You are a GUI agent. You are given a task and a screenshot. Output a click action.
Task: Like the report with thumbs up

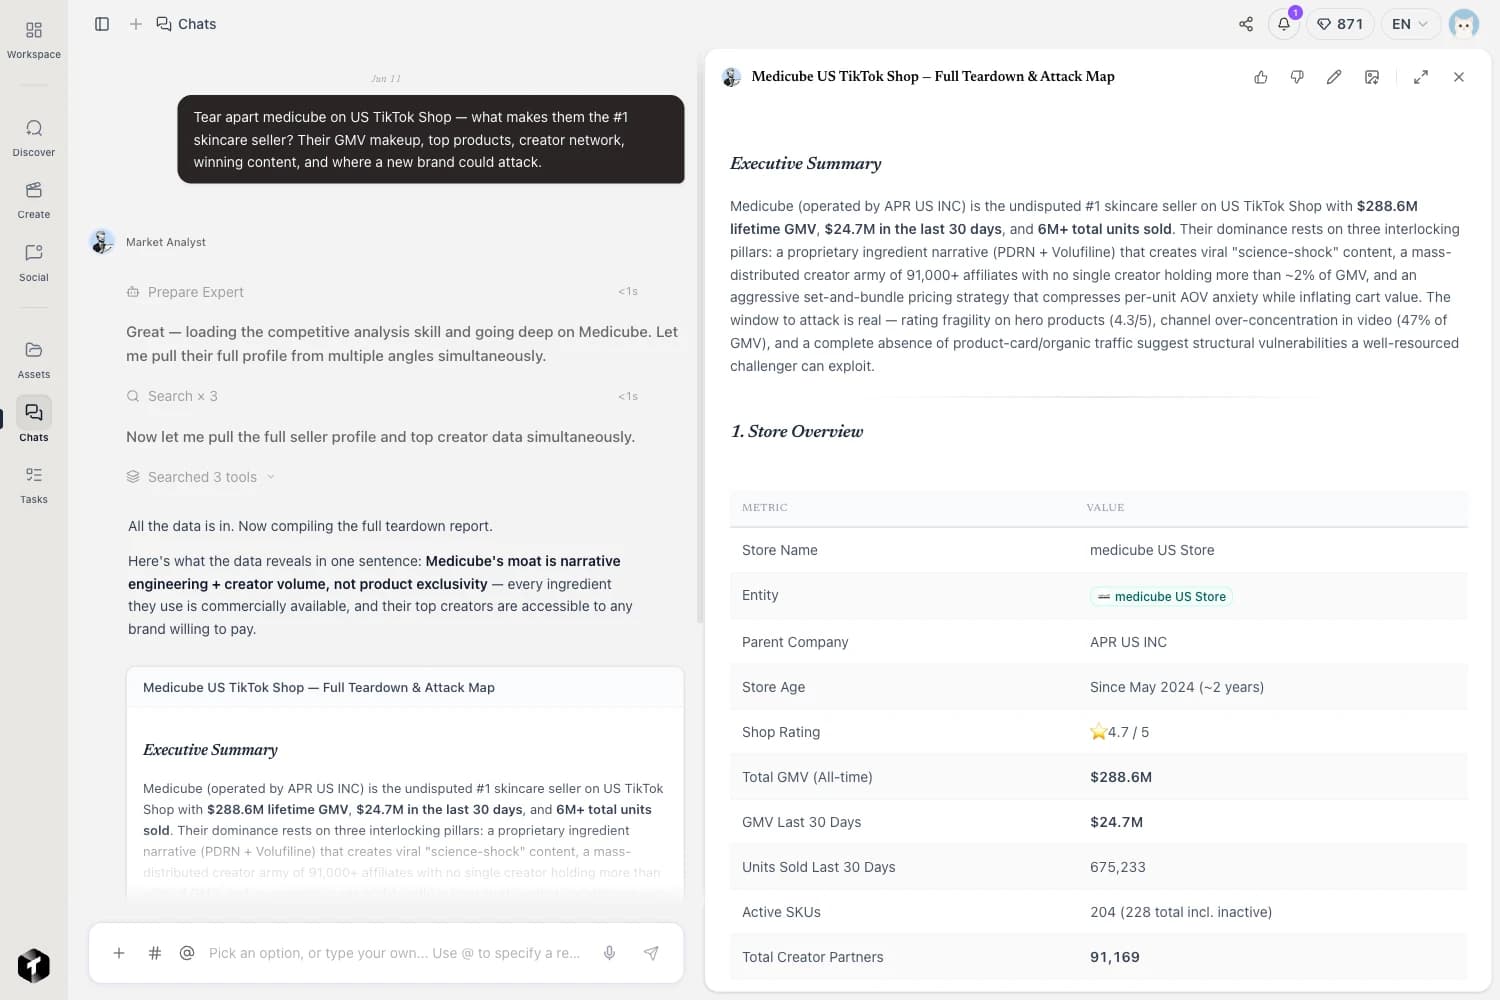click(1261, 77)
